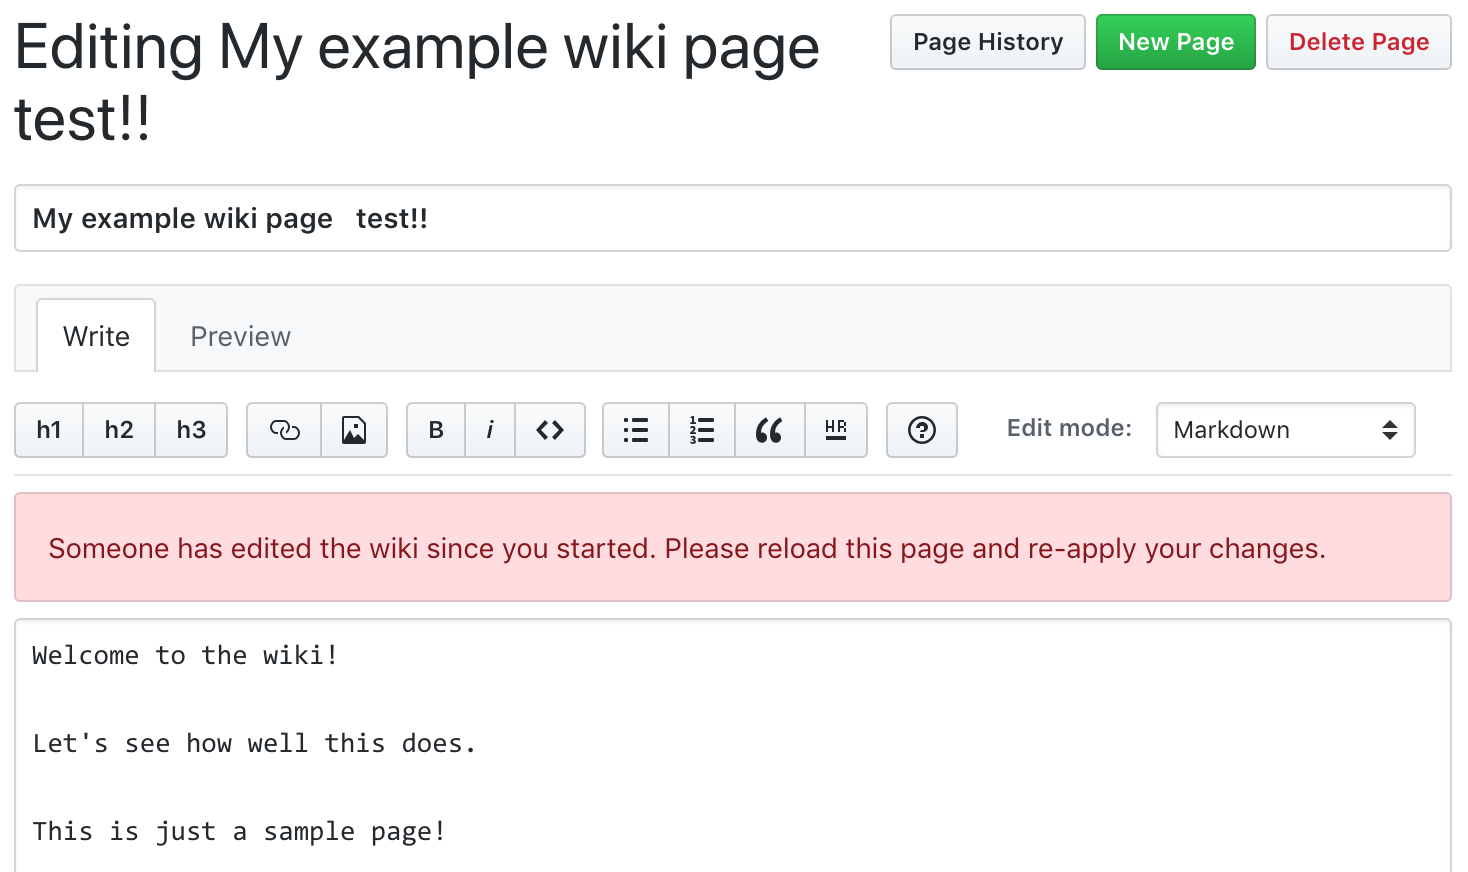Apply bold formatting with B button

[x=436, y=430]
